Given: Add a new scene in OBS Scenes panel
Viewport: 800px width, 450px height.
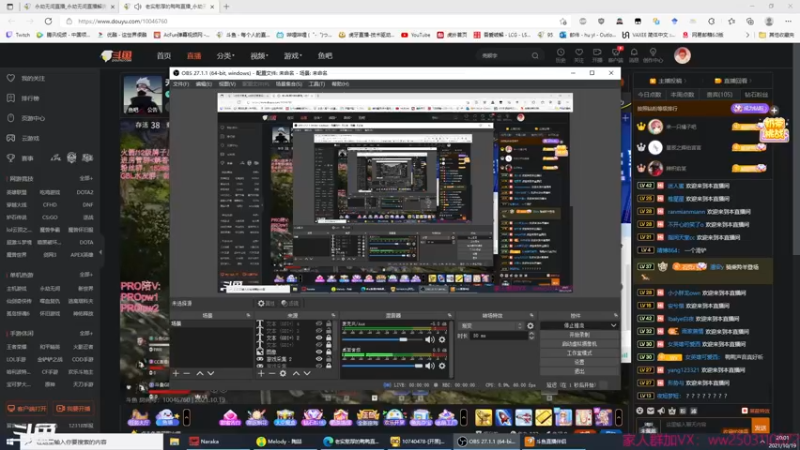Looking at the screenshot, I should [176, 373].
